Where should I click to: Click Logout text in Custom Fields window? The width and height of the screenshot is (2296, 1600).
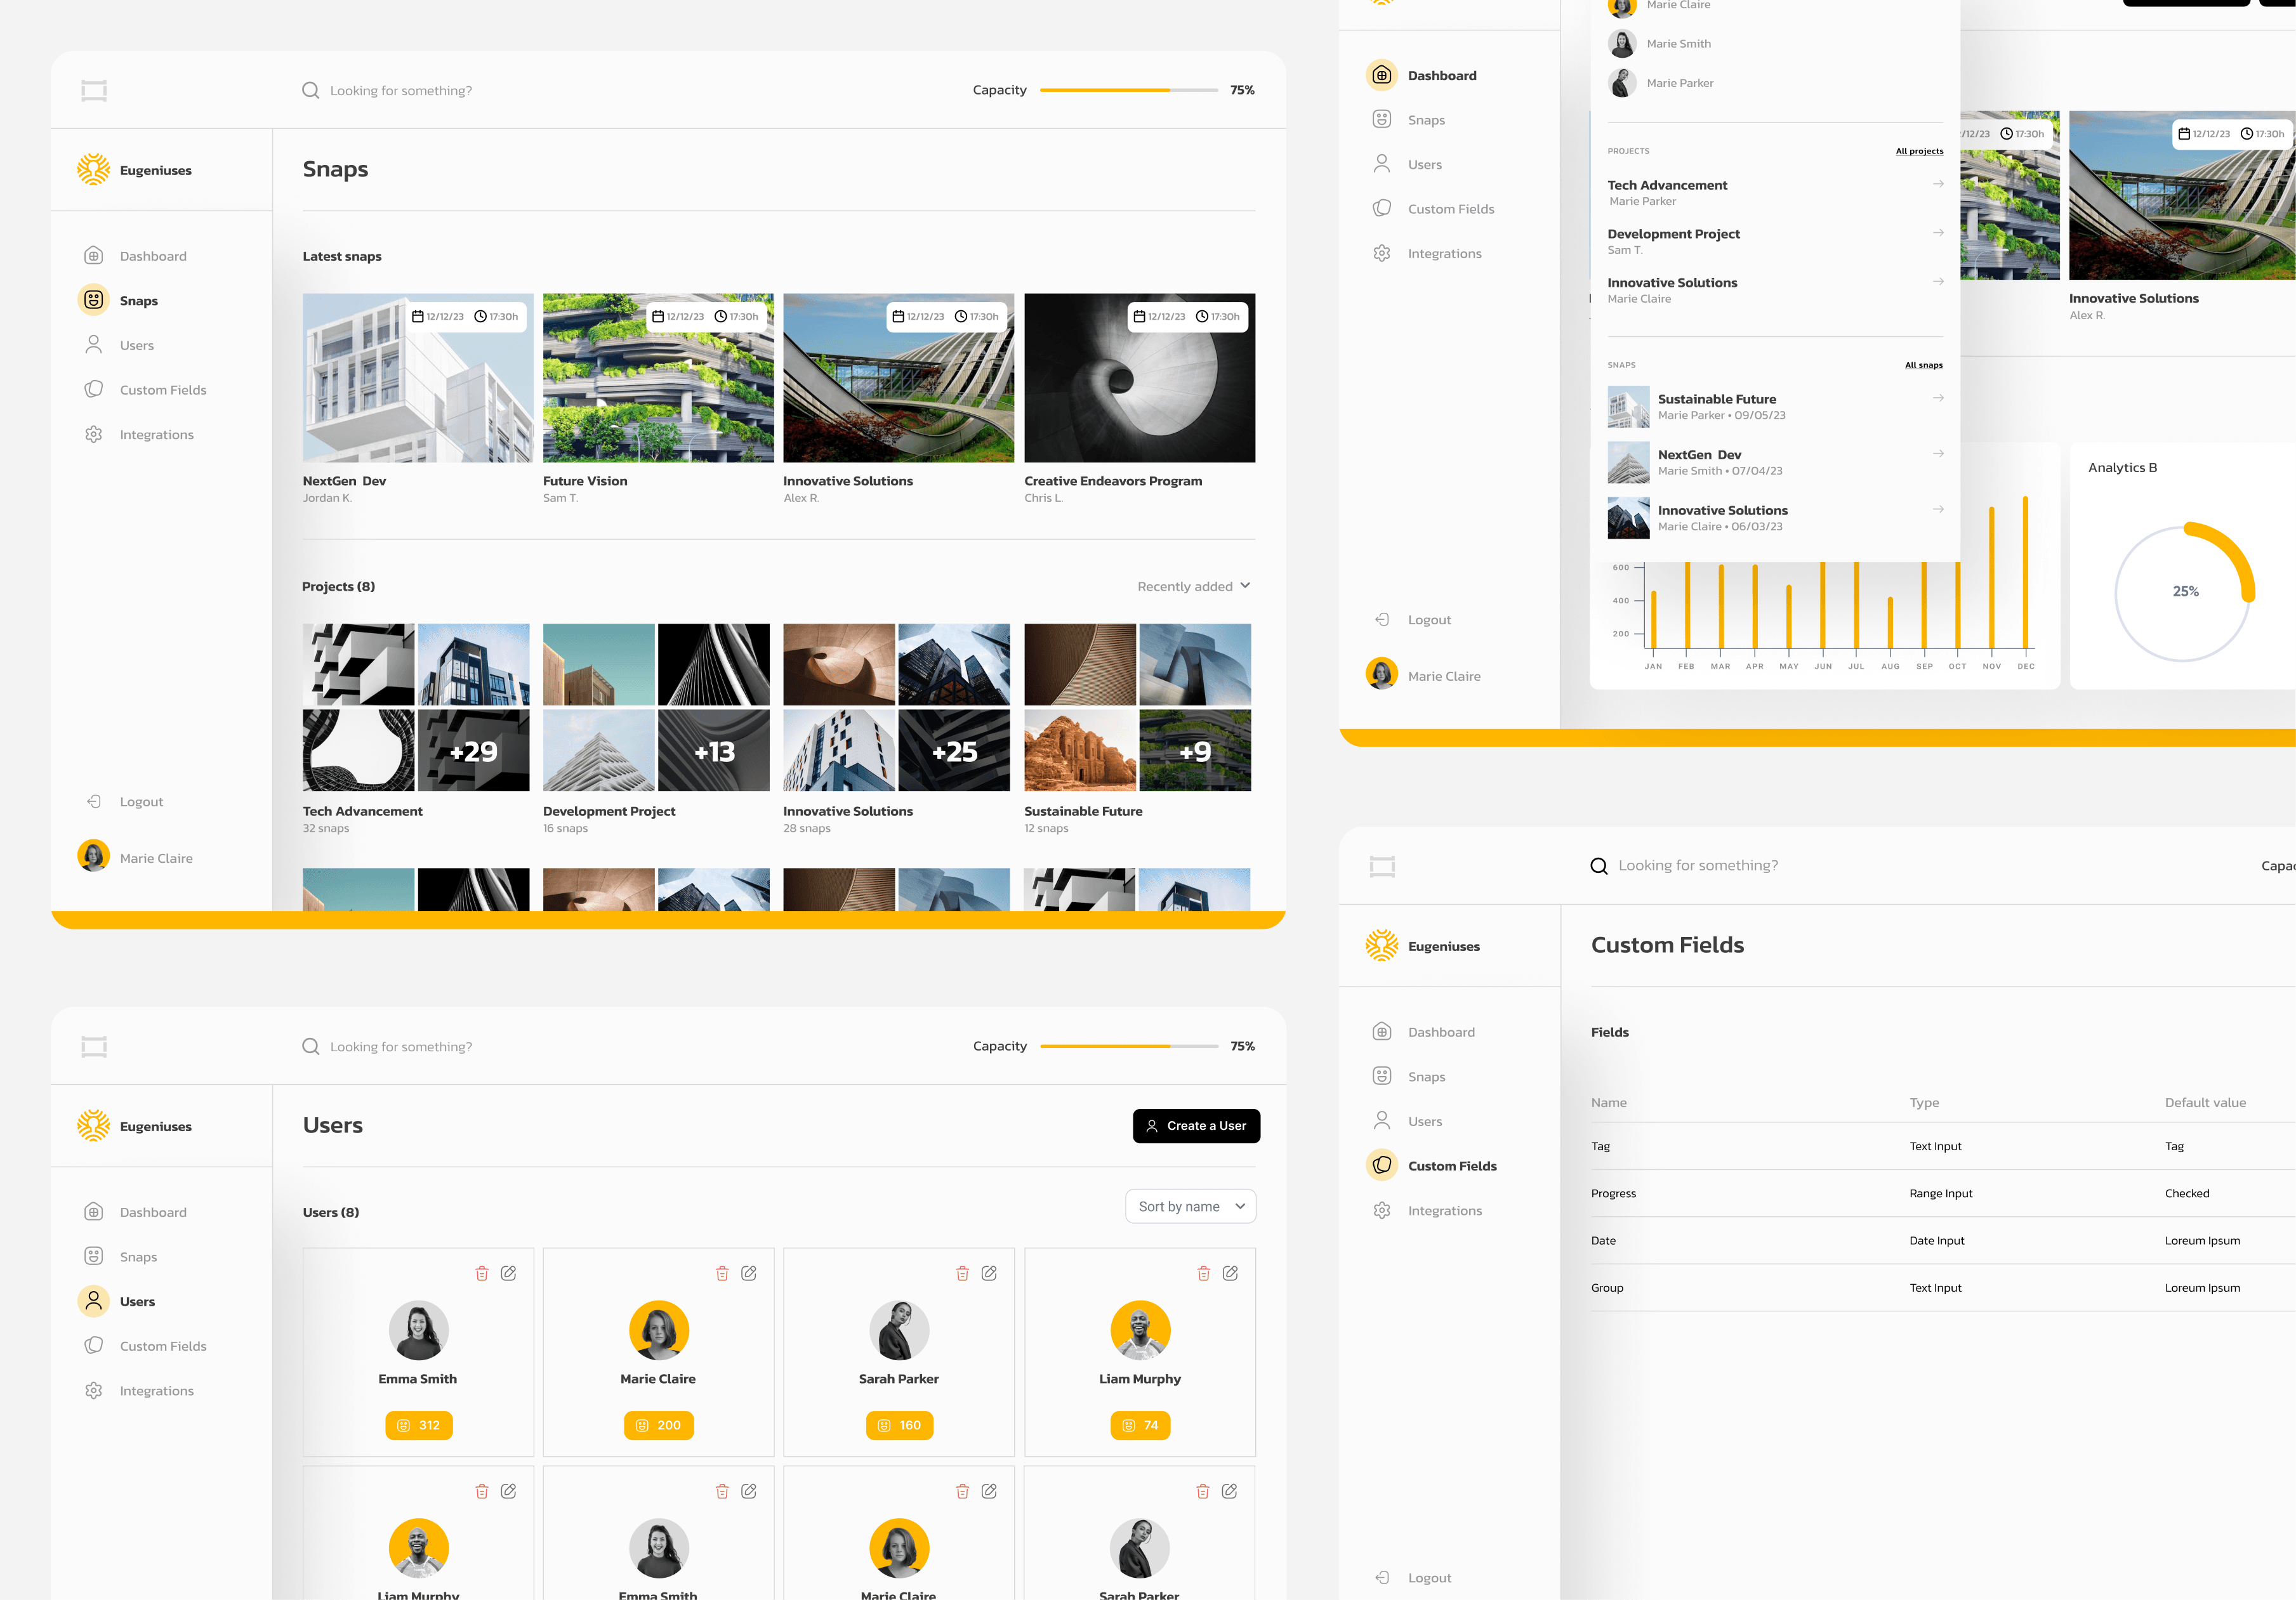click(1429, 1578)
